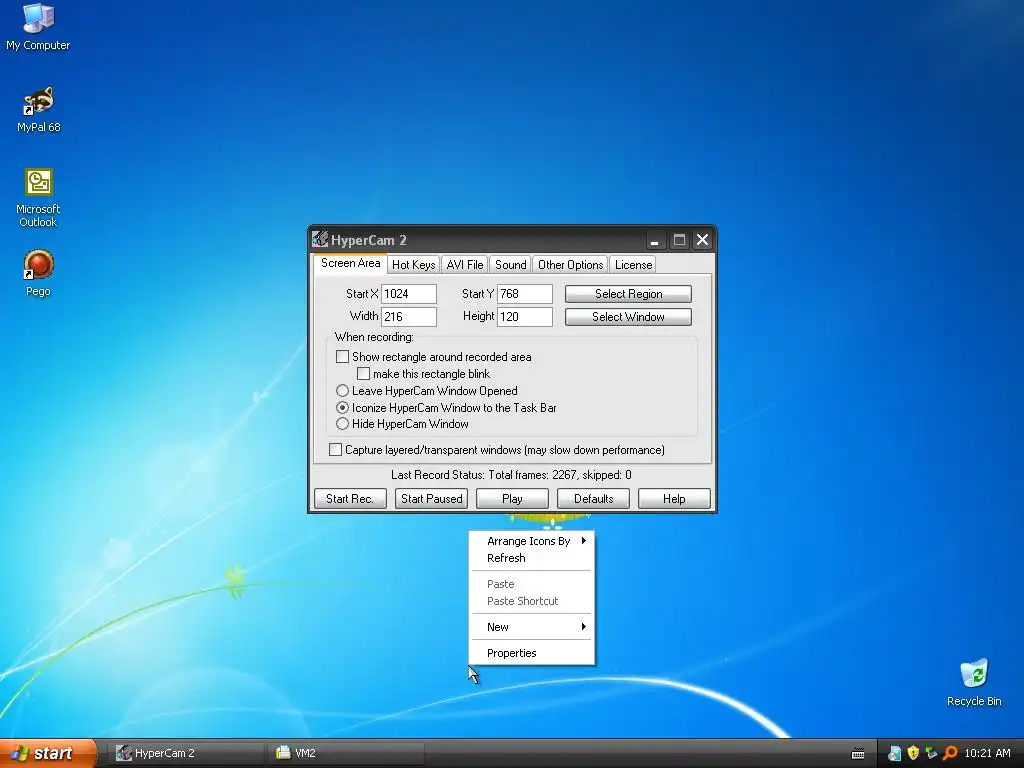1024x768 pixels.
Task: Click the Width input field
Action: (409, 317)
